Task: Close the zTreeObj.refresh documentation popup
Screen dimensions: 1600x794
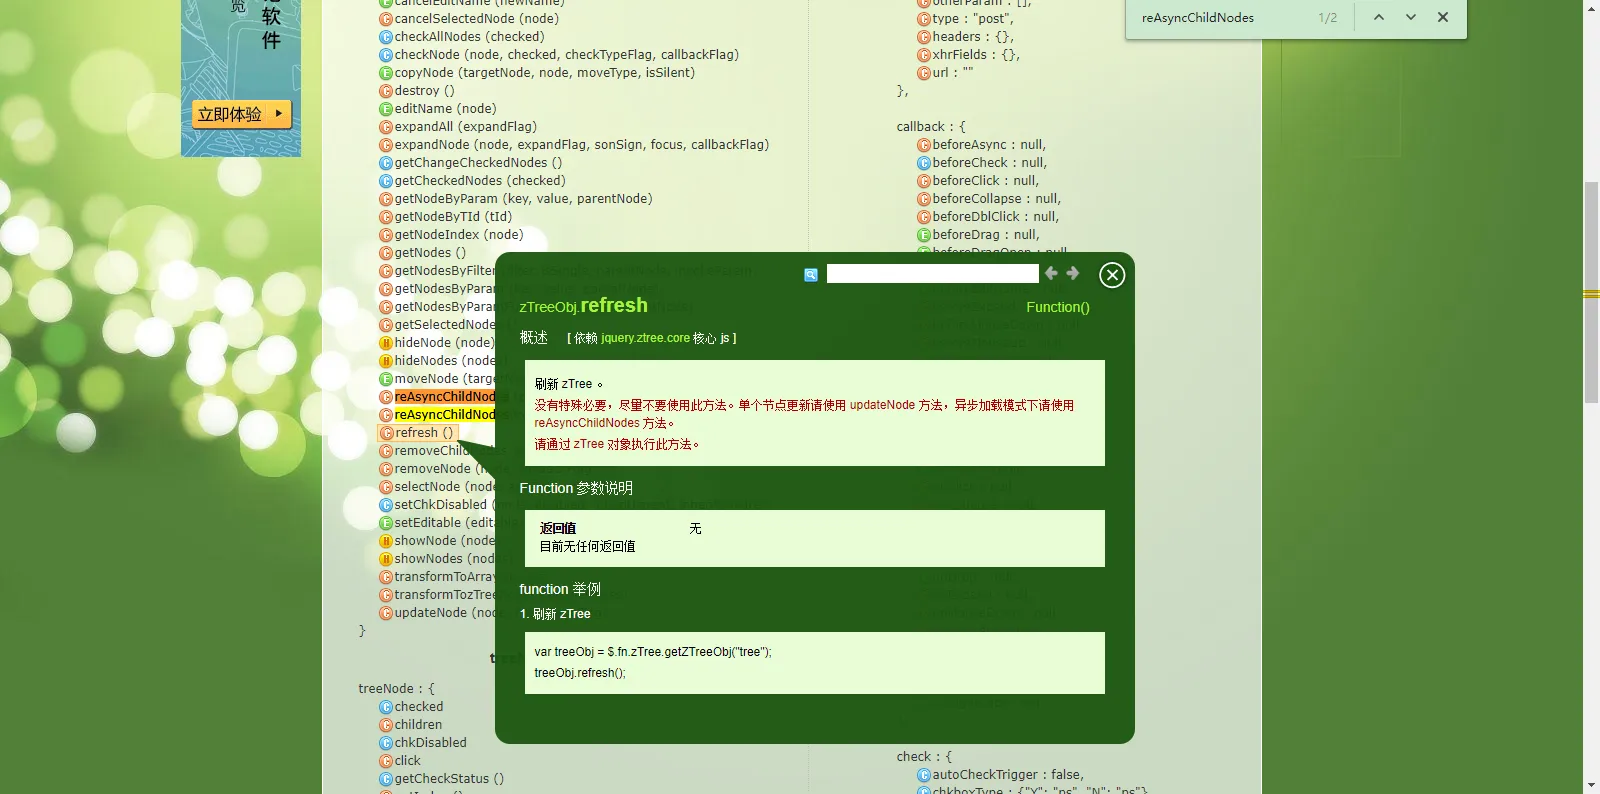Action: (1112, 275)
